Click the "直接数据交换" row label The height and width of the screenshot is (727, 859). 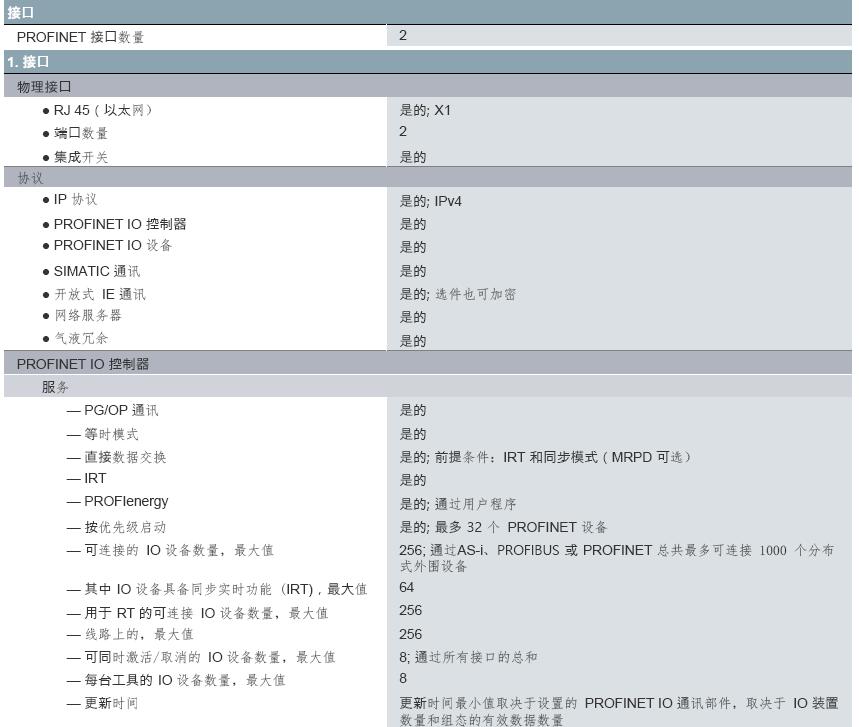coord(125,457)
